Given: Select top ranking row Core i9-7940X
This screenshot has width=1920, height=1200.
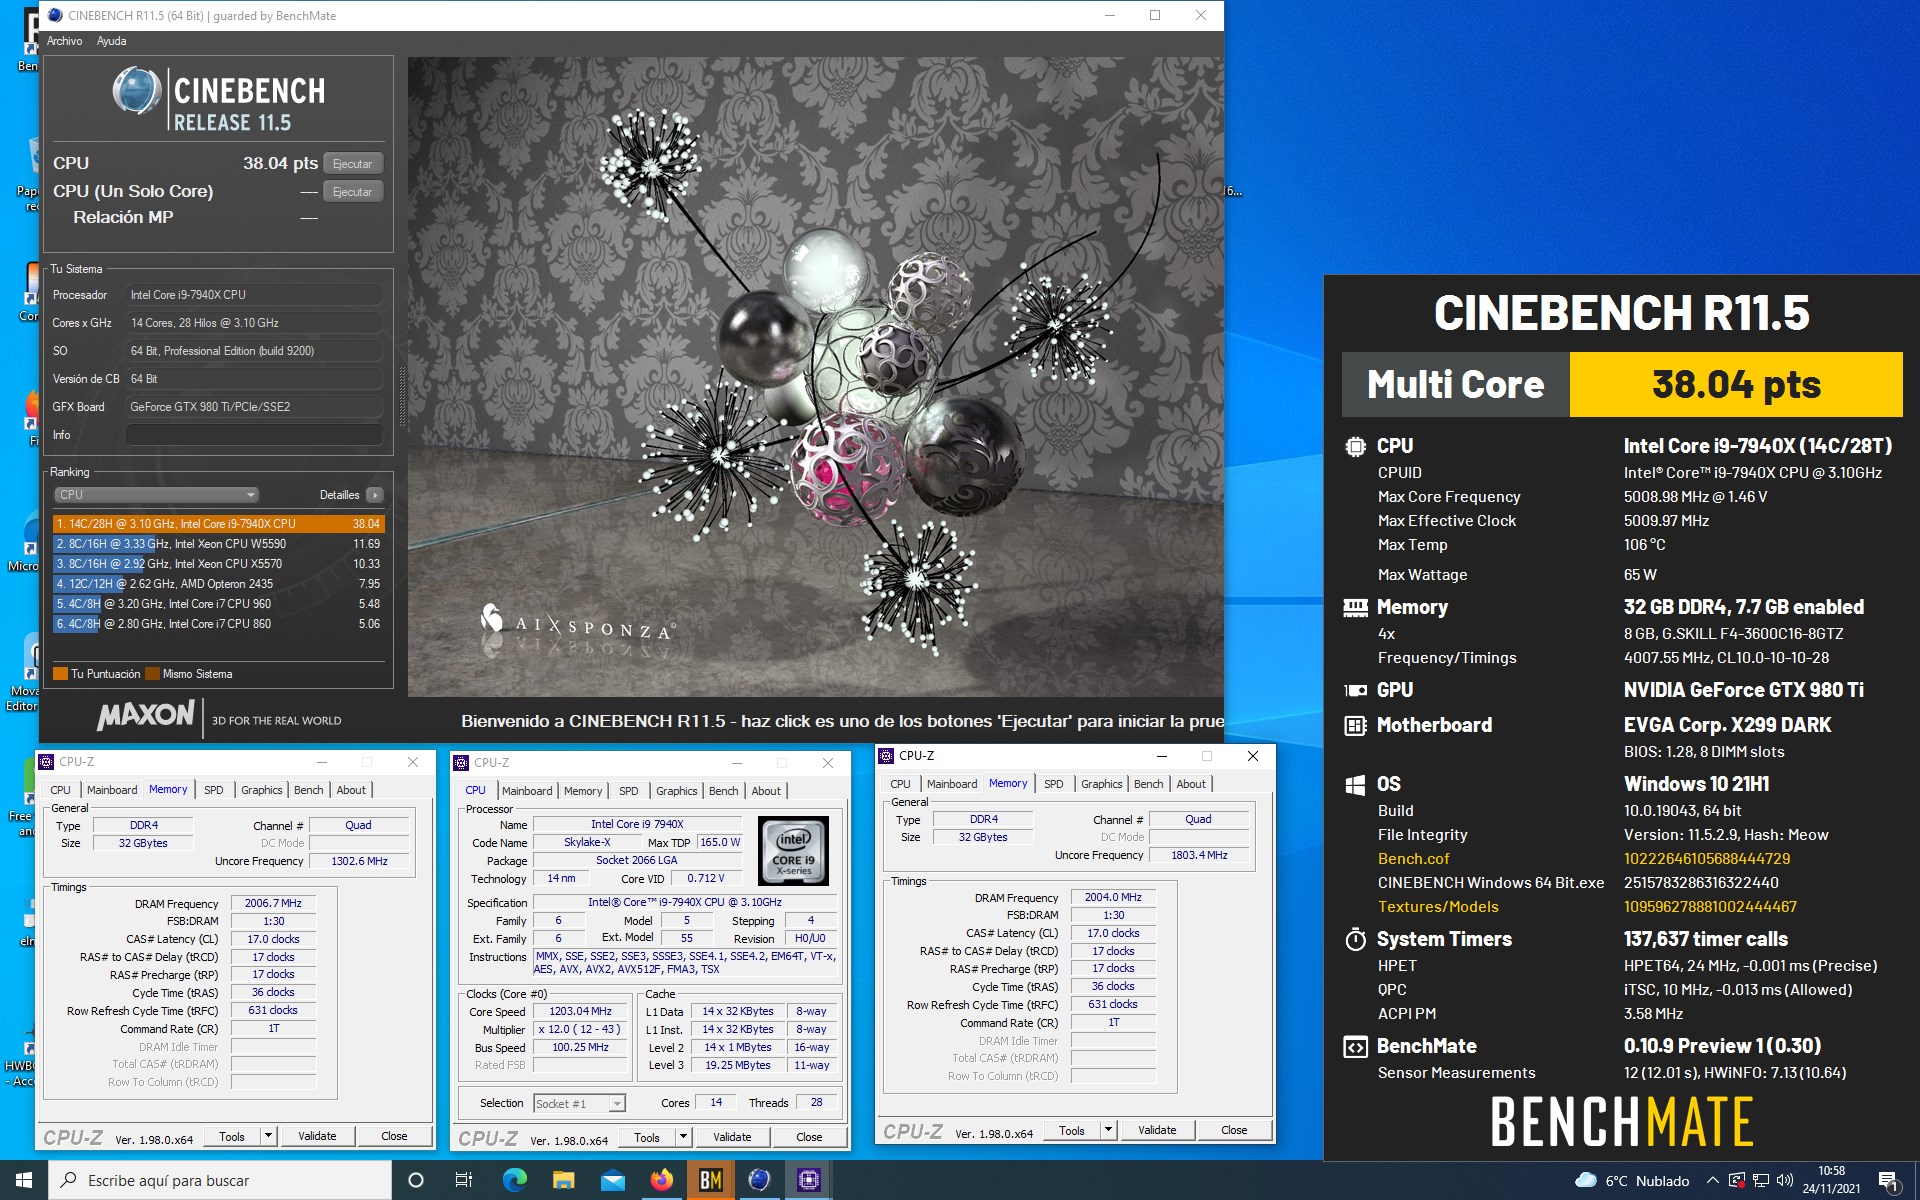Looking at the screenshot, I should (218, 524).
